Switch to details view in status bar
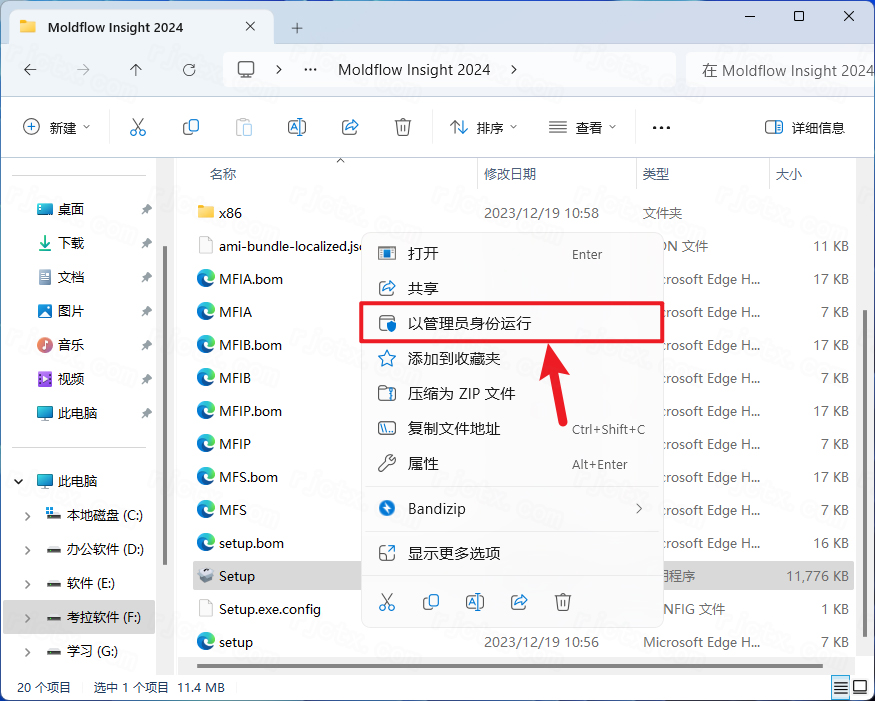This screenshot has height=701, width=875. [841, 687]
